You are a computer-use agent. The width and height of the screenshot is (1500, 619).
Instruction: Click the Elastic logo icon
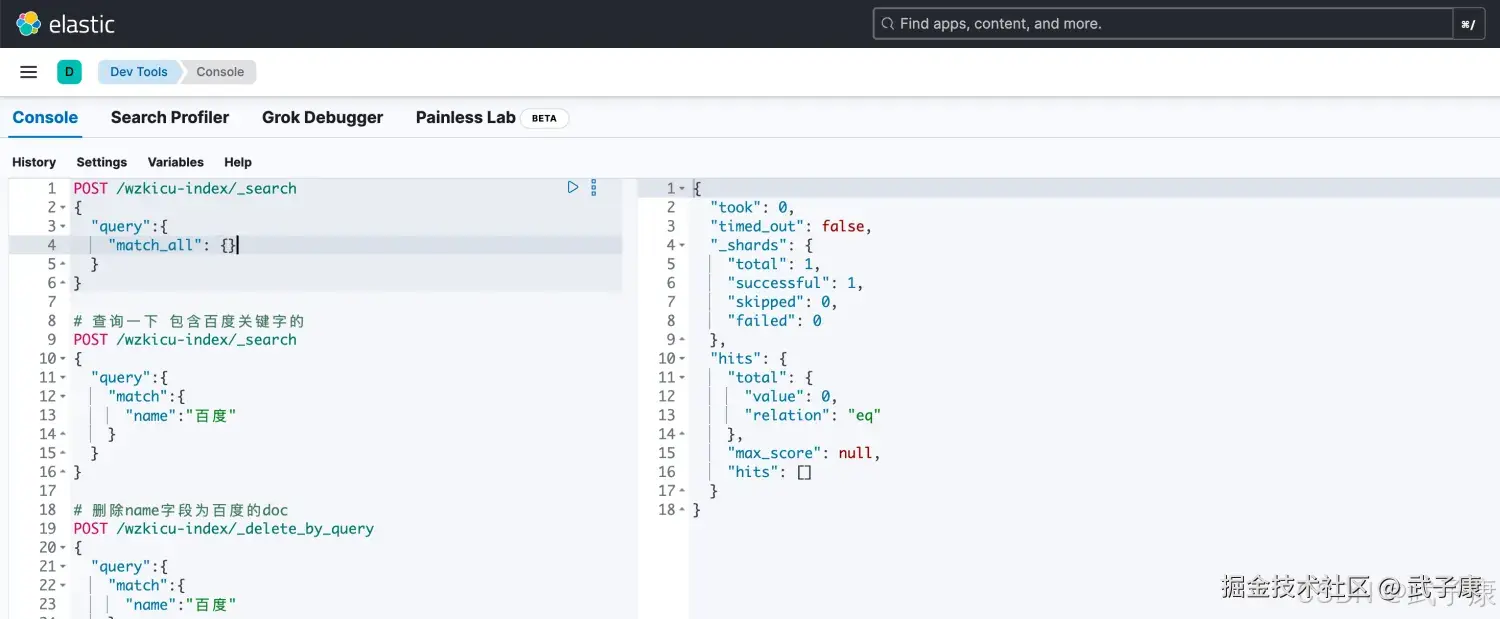[x=28, y=24]
